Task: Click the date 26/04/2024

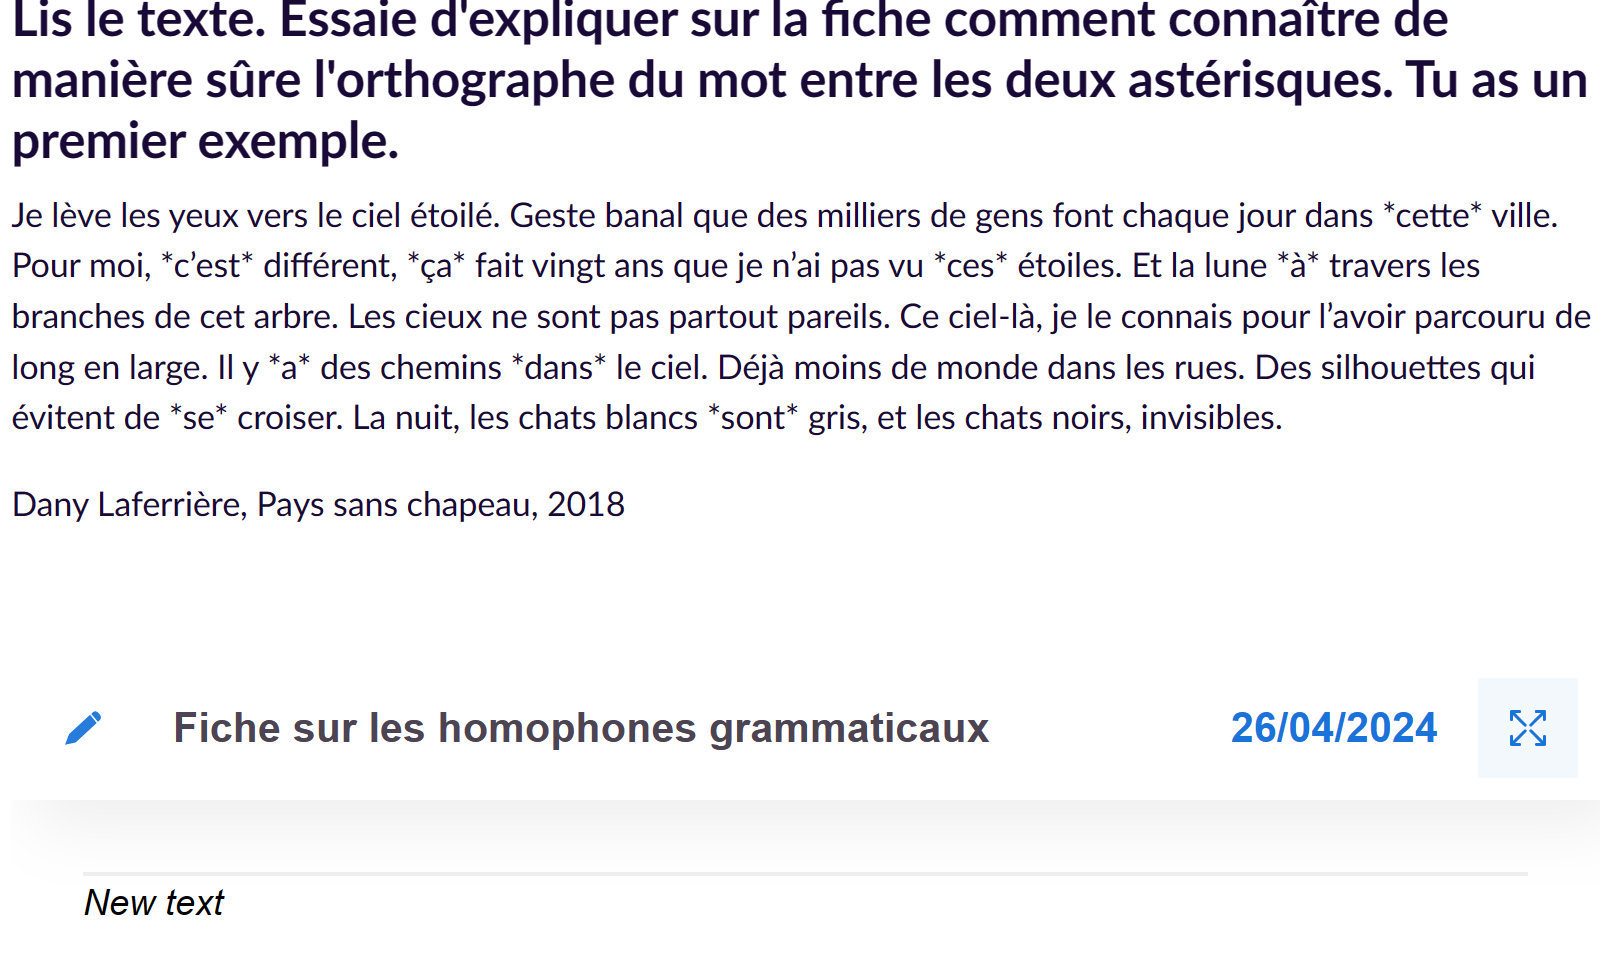Action: (x=1333, y=728)
